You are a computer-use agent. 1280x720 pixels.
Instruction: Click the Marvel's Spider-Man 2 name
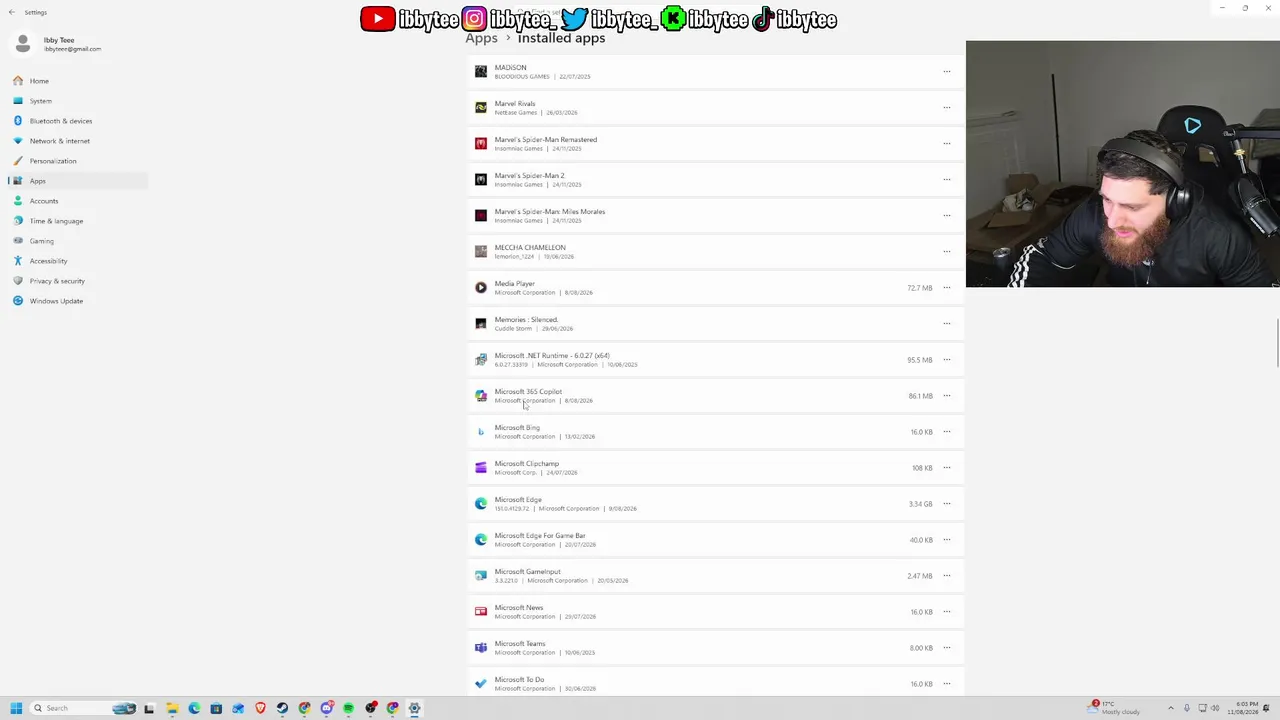(x=529, y=176)
